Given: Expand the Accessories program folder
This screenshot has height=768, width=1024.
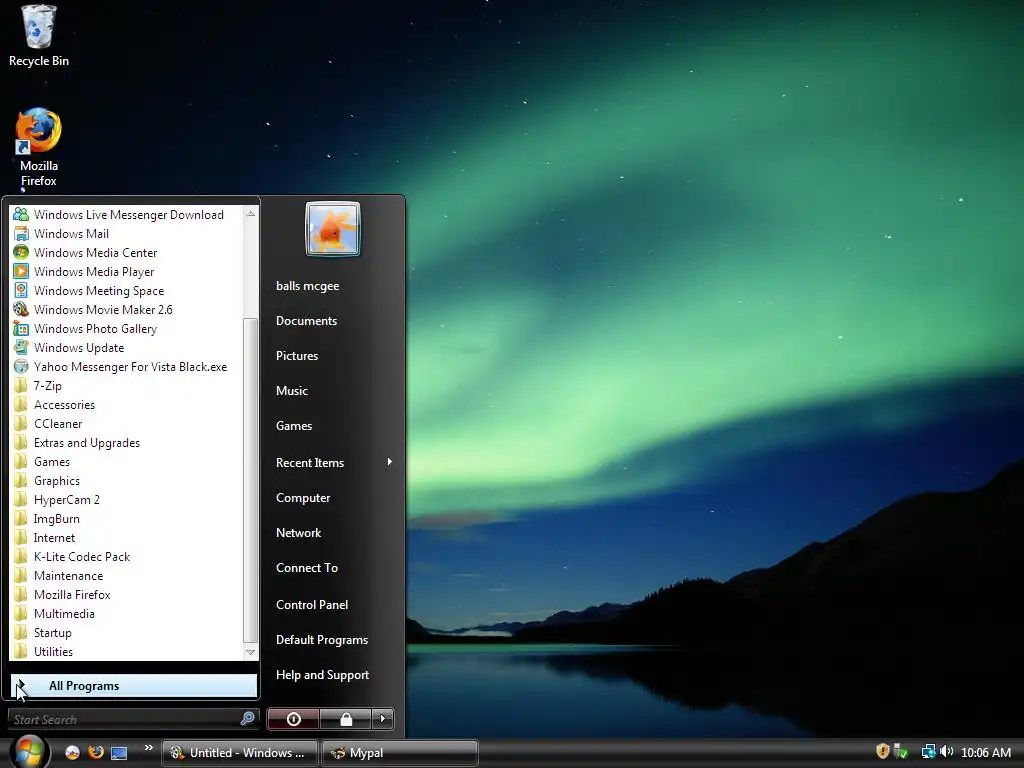Looking at the screenshot, I should (x=54, y=404).
